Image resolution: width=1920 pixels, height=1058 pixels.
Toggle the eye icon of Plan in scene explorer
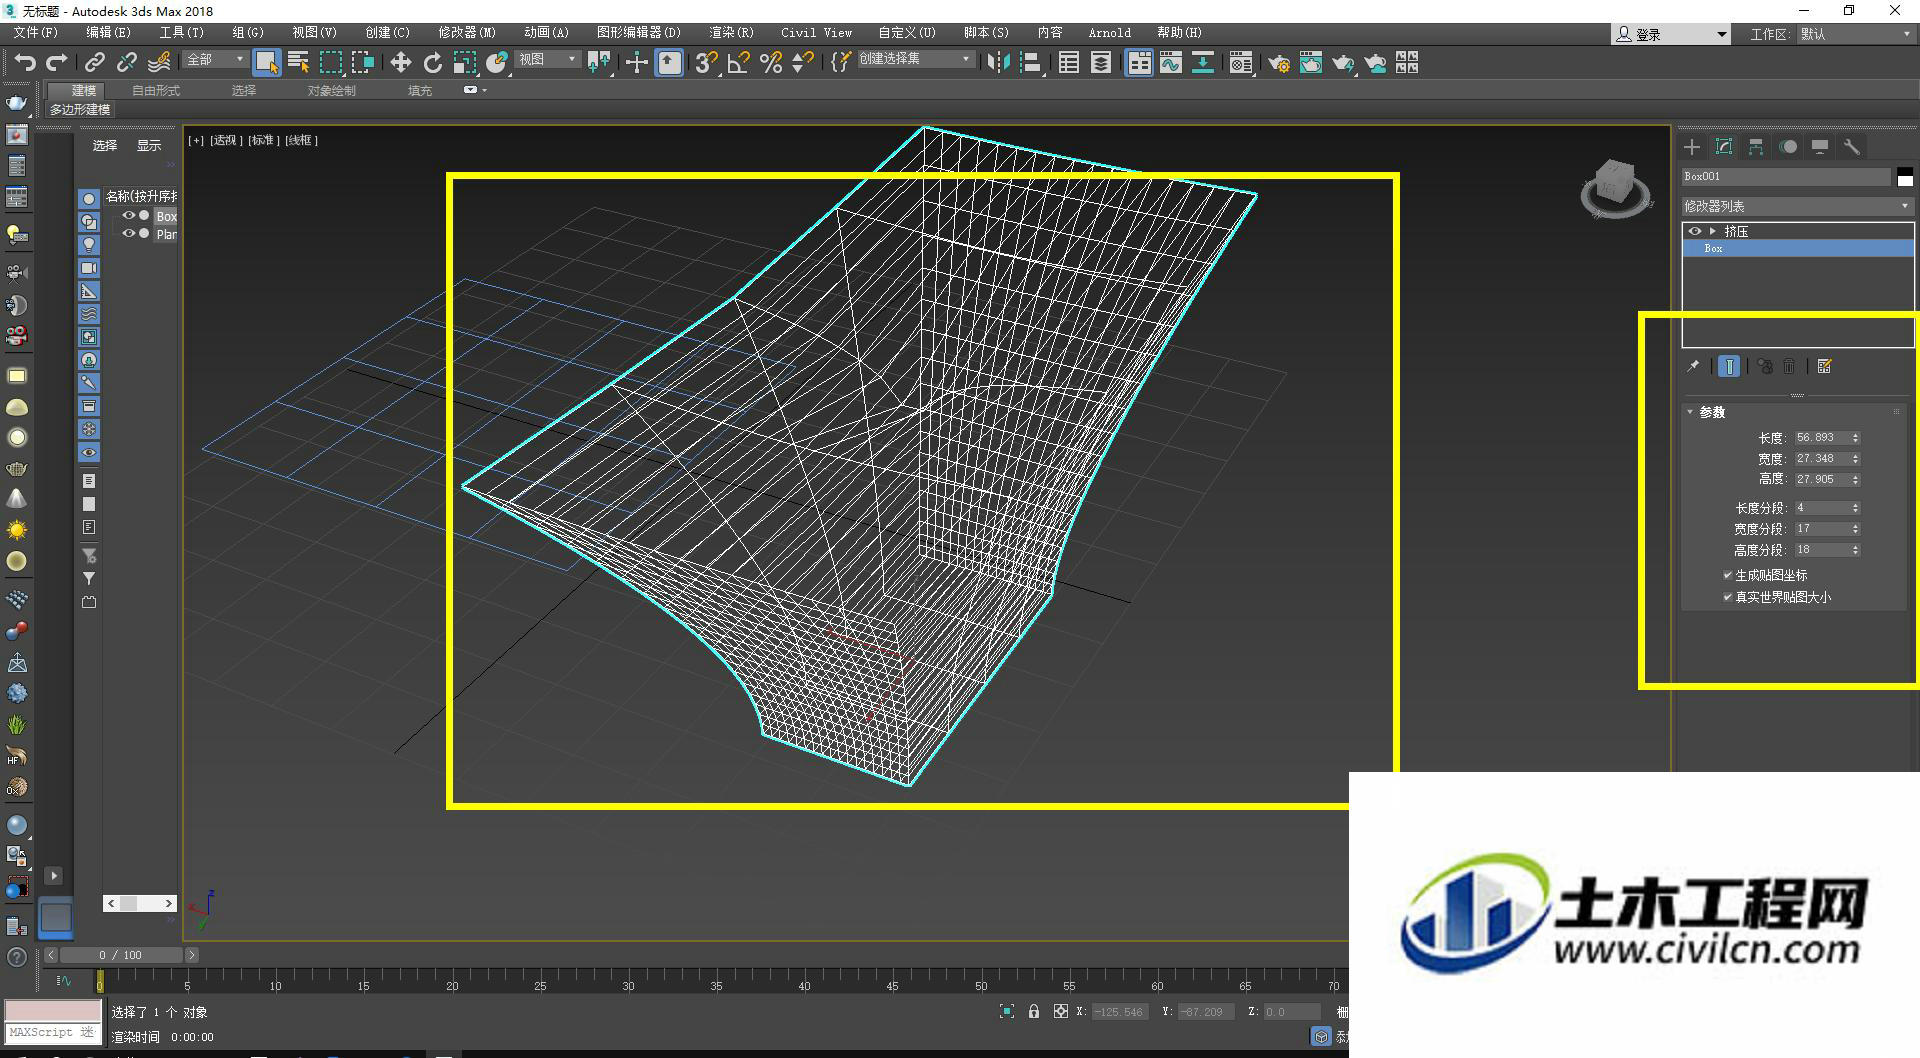(x=129, y=233)
